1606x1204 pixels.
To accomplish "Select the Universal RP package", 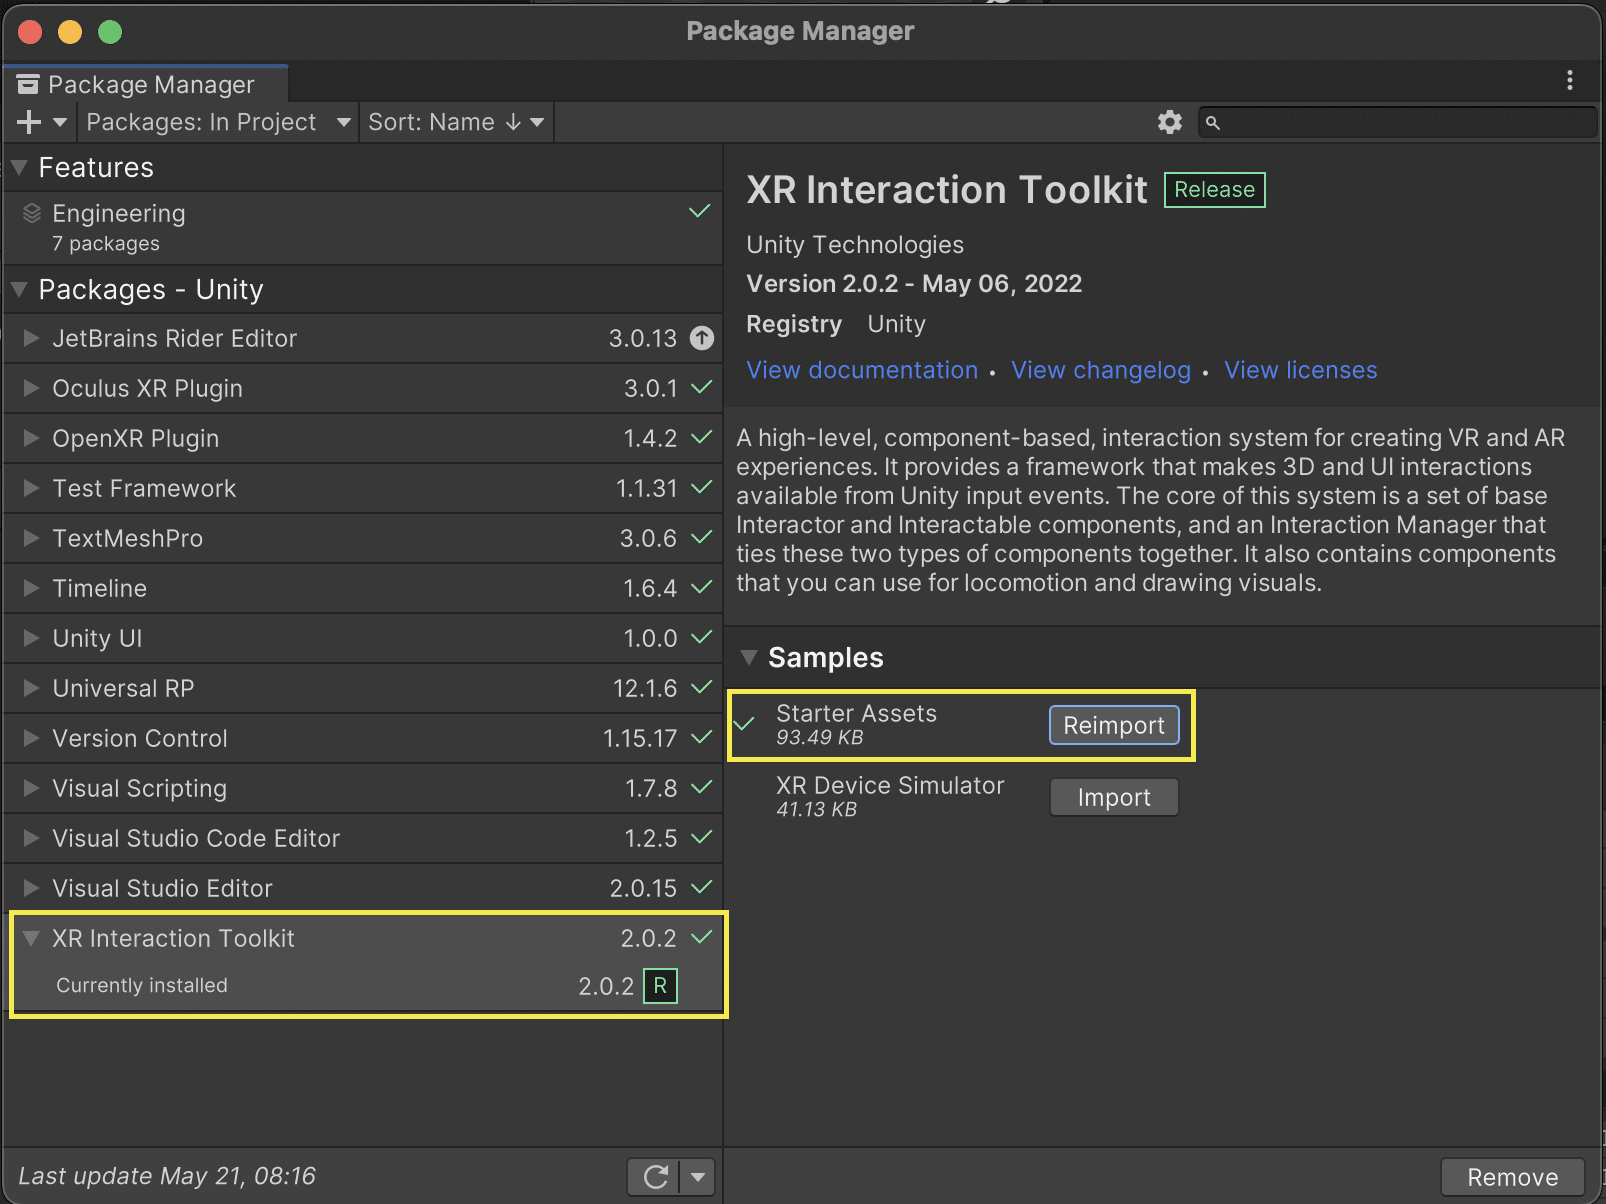I will (363, 688).
